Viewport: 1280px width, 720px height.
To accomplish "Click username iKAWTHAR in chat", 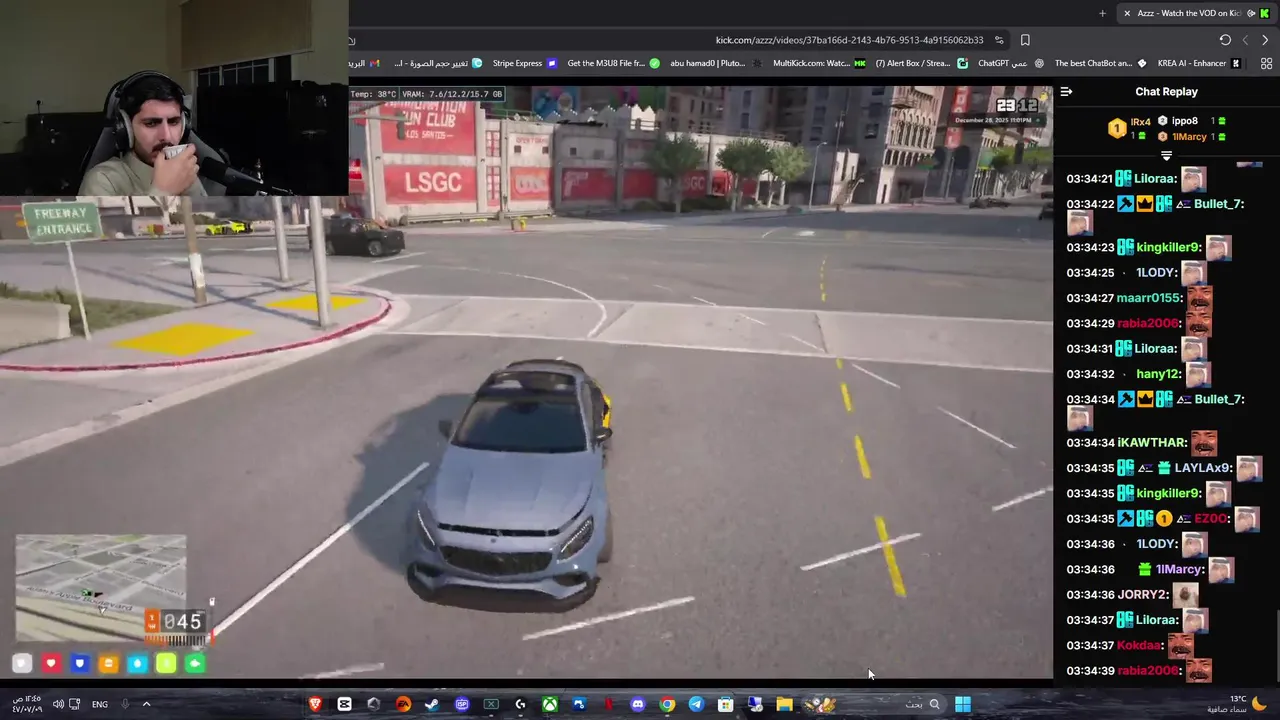I will tap(1152, 442).
